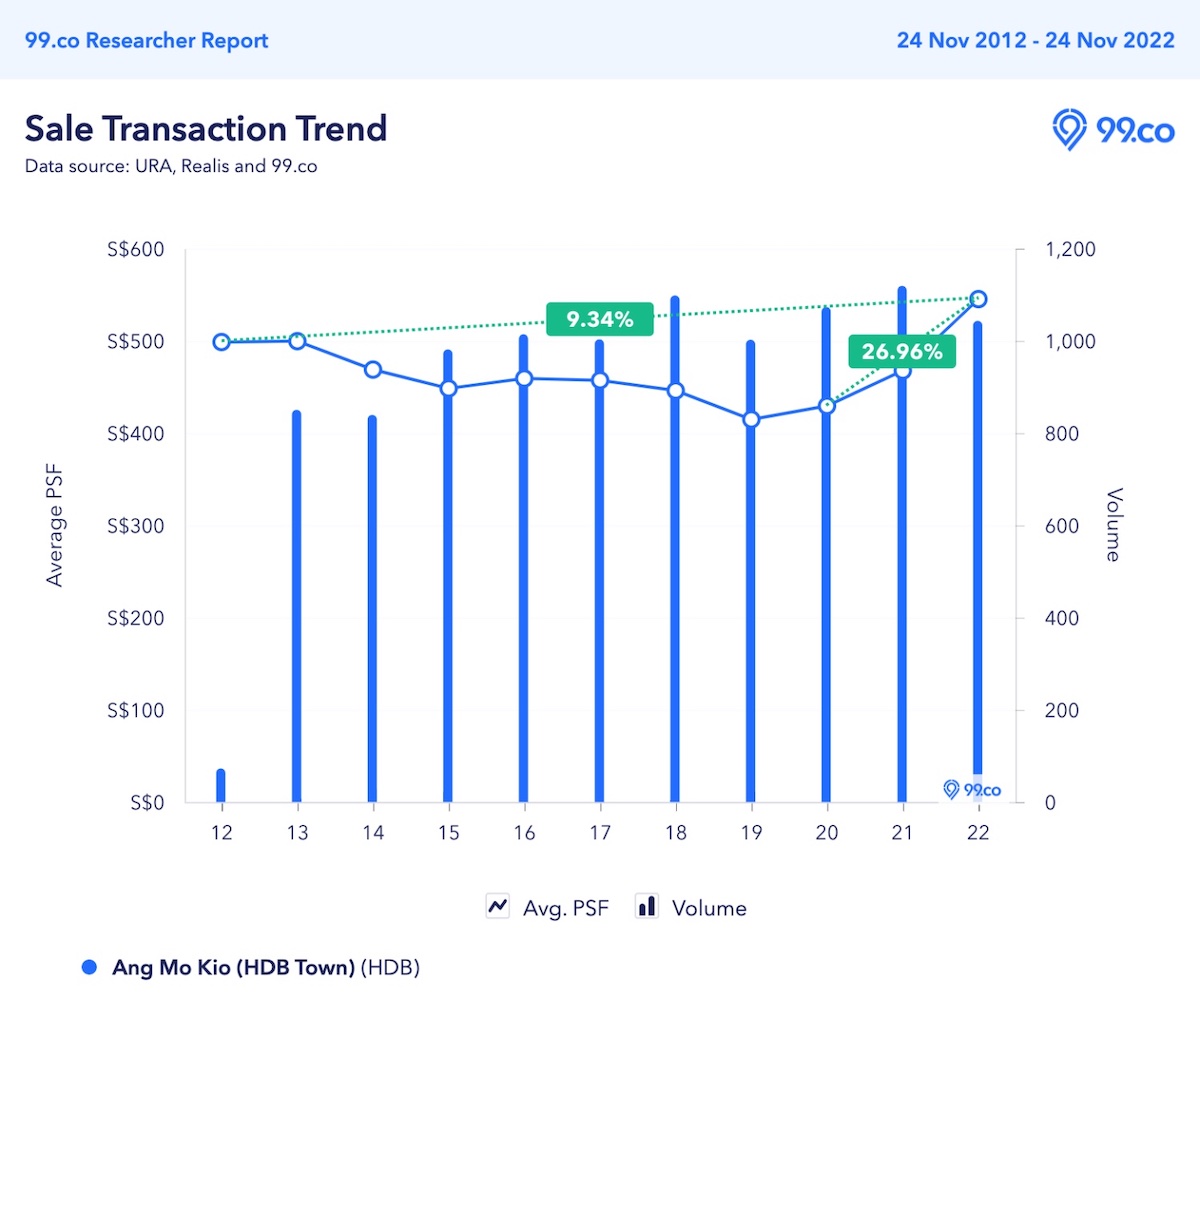Click the Avg PSF data point for year 16
The height and width of the screenshot is (1230, 1200).
[524, 379]
